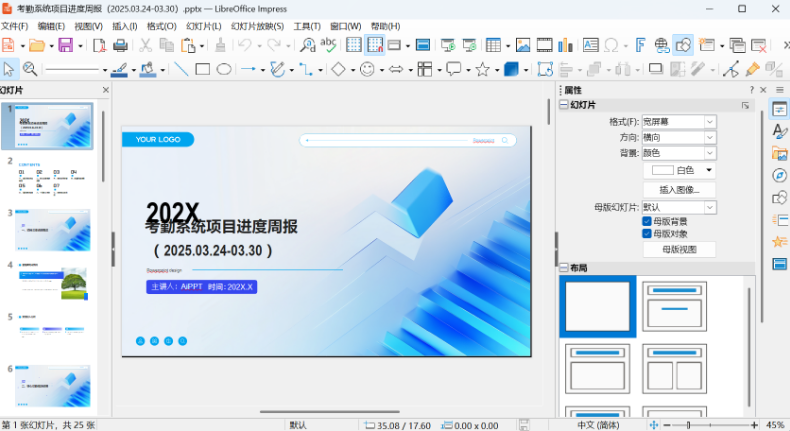The image size is (790, 431).
Task: Collapse the 幻灯片 properties section
Action: [x=564, y=105]
